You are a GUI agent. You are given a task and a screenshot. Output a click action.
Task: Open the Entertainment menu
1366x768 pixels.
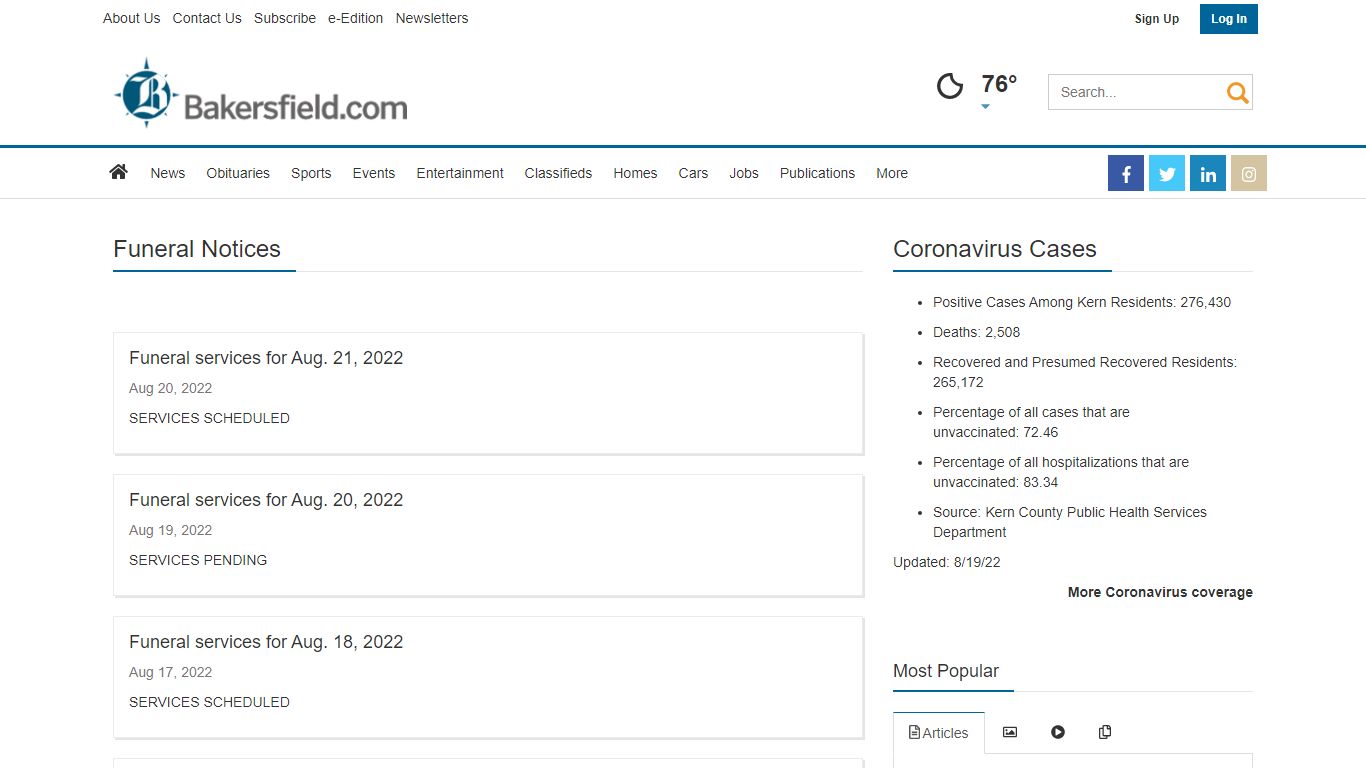[460, 173]
